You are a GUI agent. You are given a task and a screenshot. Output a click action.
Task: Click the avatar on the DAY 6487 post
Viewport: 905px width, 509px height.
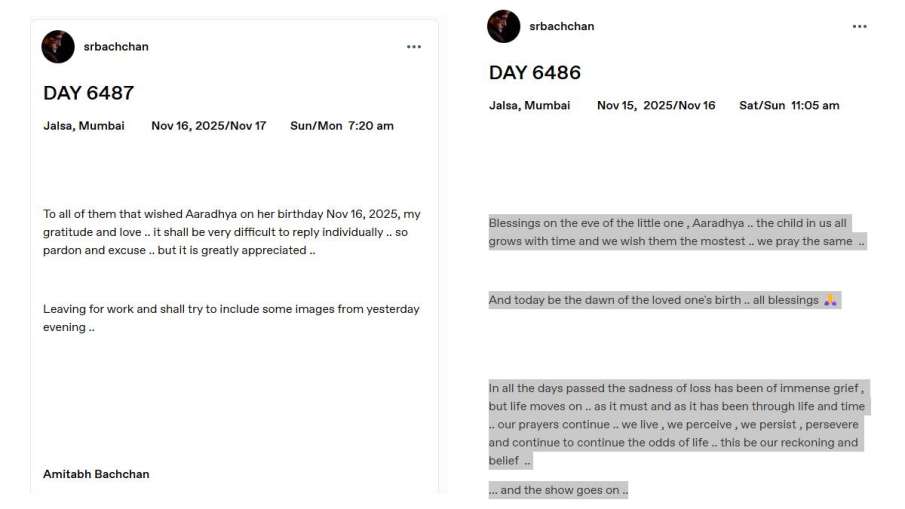pos(58,47)
